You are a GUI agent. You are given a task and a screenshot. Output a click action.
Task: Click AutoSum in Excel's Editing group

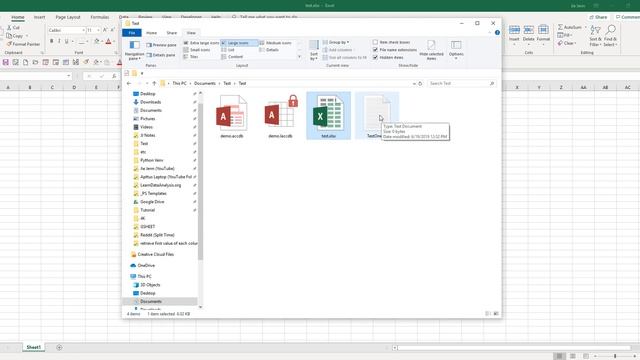(570, 27)
